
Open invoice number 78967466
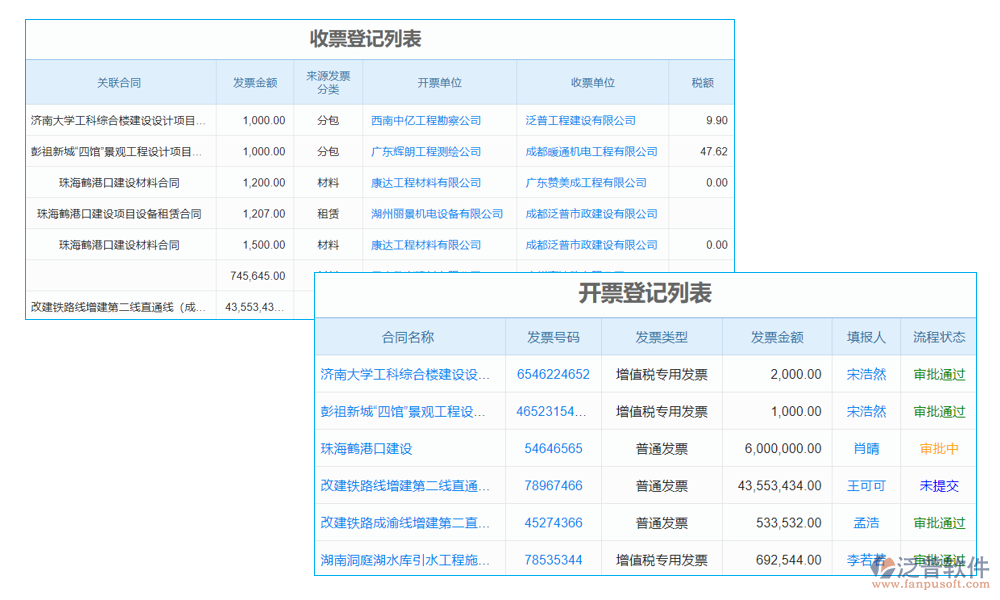pos(554,485)
